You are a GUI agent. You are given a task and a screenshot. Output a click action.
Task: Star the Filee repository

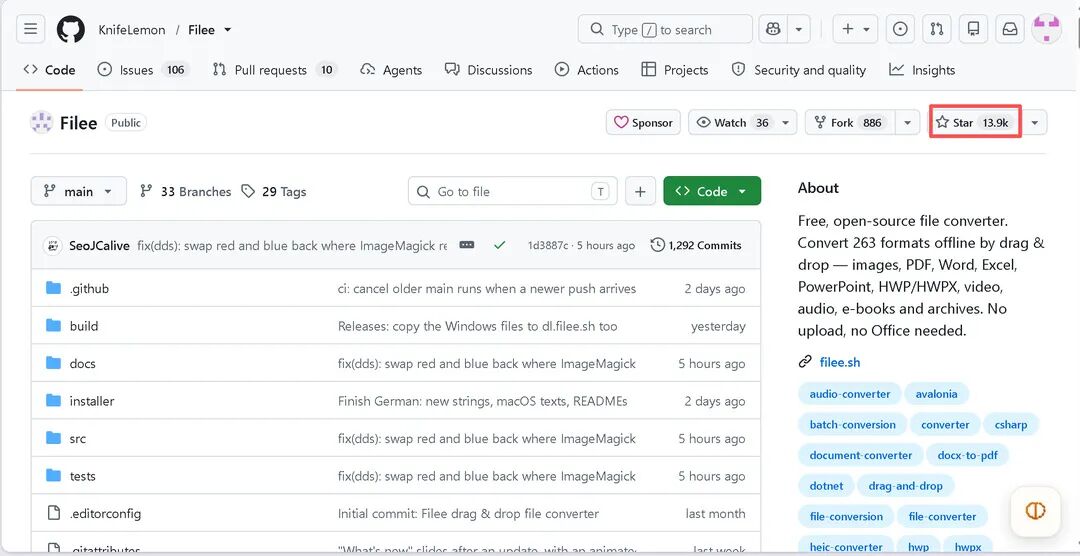pyautogui.click(x=975, y=123)
